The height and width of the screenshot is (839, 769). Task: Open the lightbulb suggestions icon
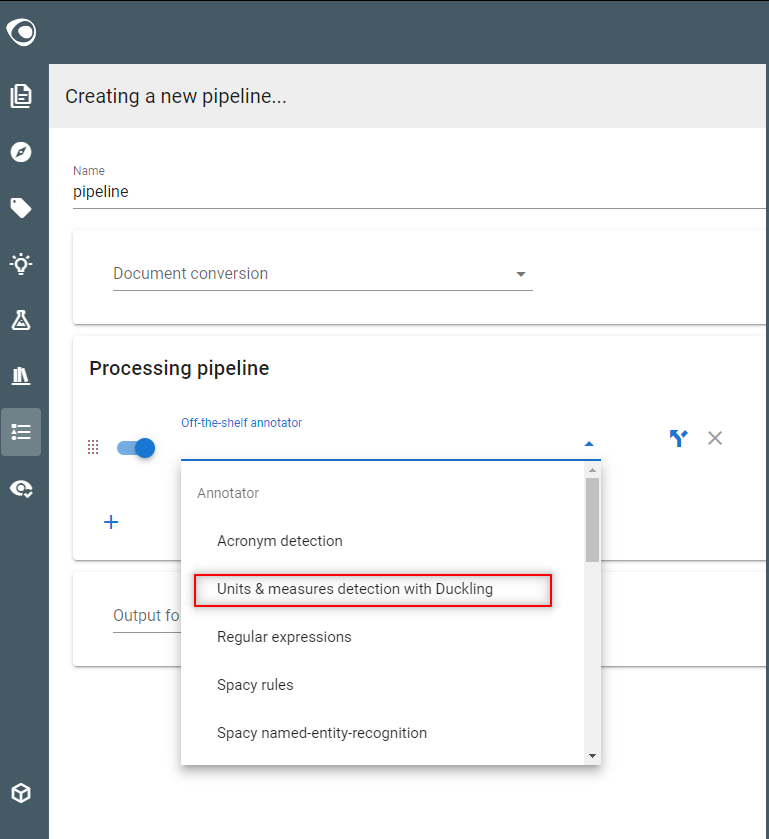(21, 264)
